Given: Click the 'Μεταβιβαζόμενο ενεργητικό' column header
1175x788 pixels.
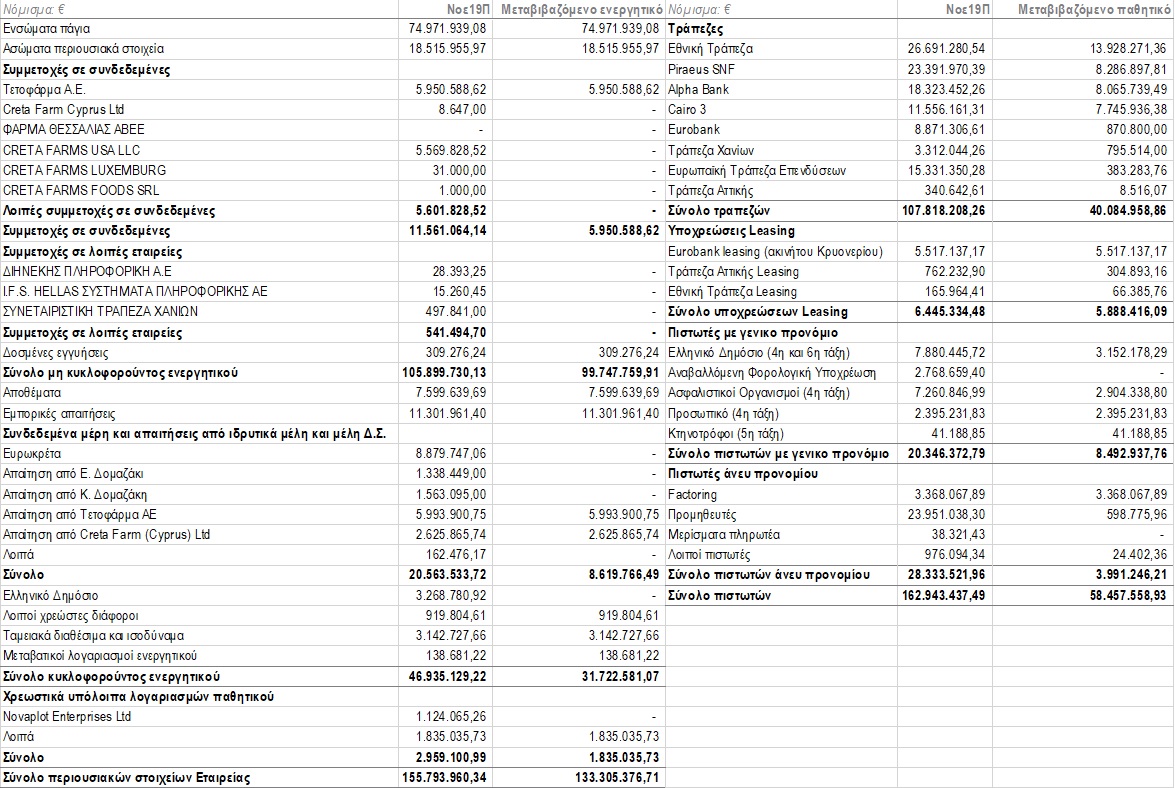Looking at the screenshot, I should click(582, 10).
